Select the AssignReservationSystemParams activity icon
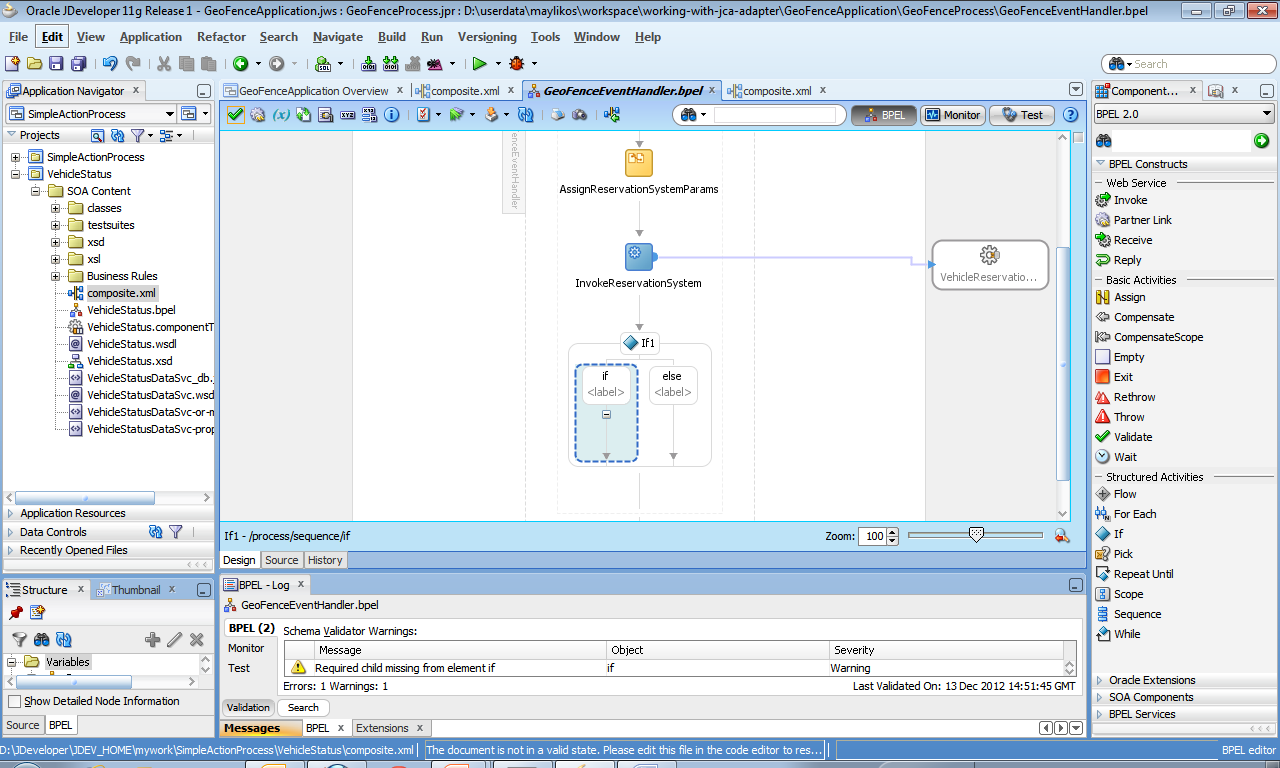The height and width of the screenshot is (768, 1280). click(x=639, y=162)
